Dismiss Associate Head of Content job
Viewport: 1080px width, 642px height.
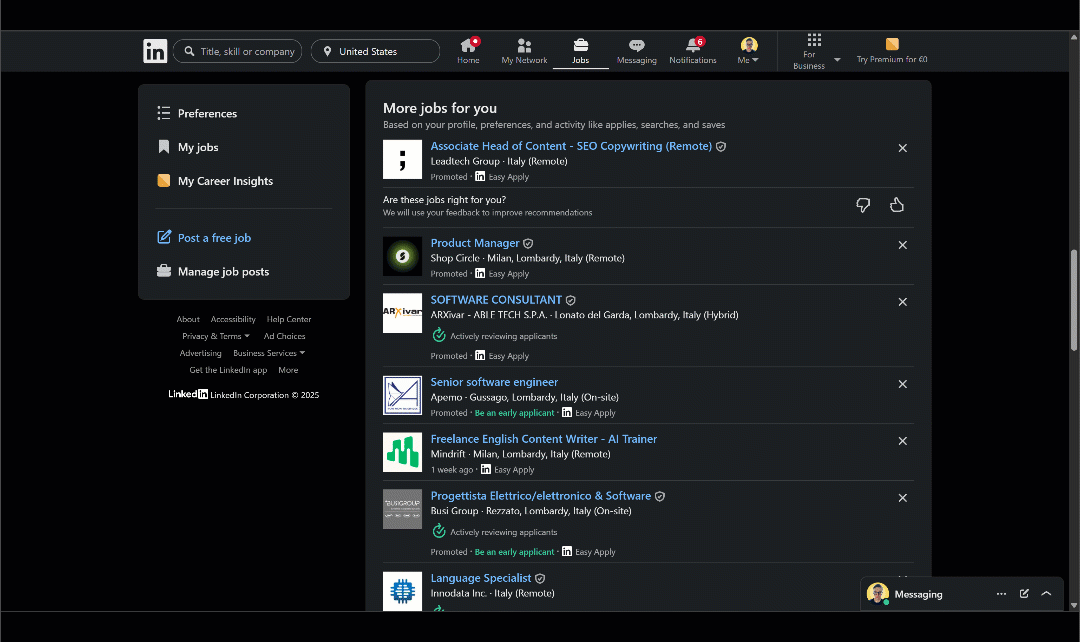(x=902, y=148)
